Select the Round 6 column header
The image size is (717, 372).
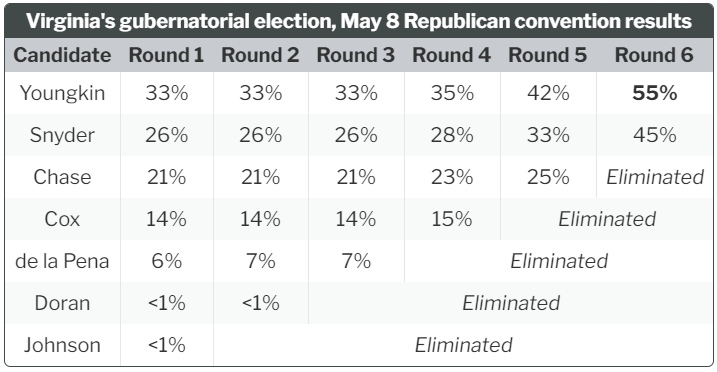tap(654, 55)
